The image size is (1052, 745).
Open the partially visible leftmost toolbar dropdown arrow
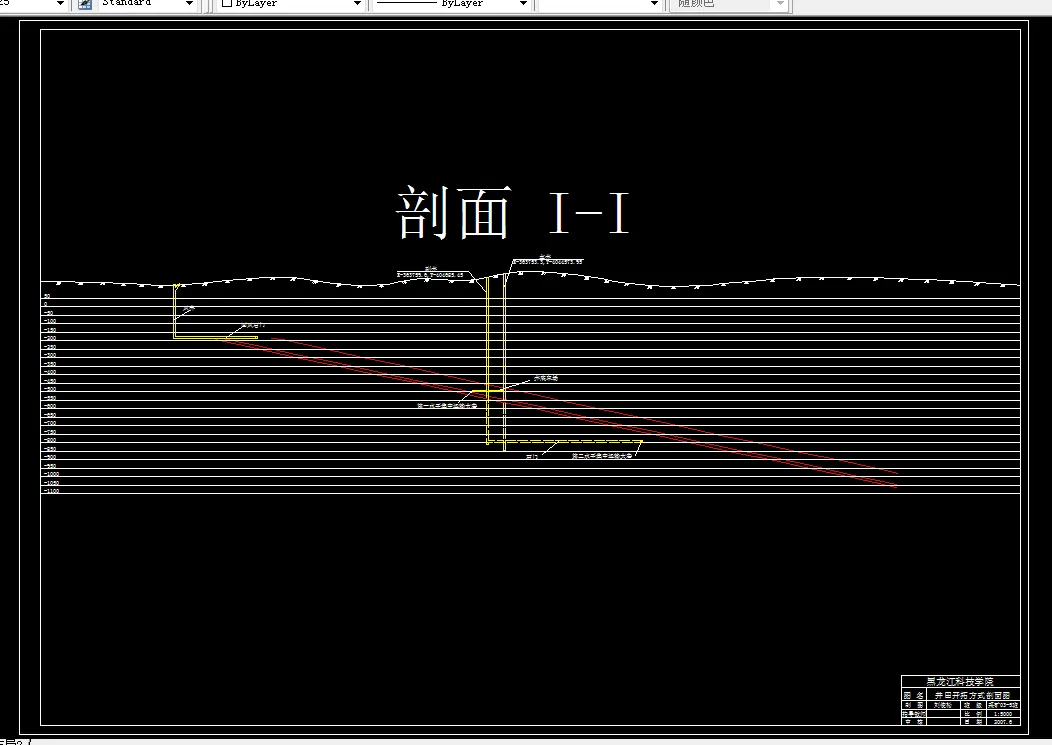click(x=60, y=3)
